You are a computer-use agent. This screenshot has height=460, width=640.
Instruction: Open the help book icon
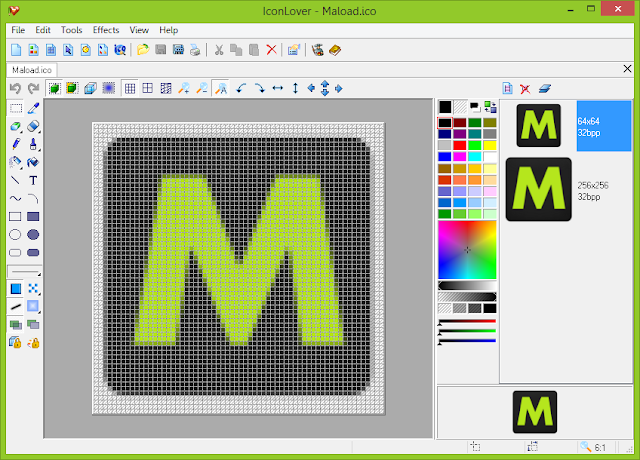point(335,50)
